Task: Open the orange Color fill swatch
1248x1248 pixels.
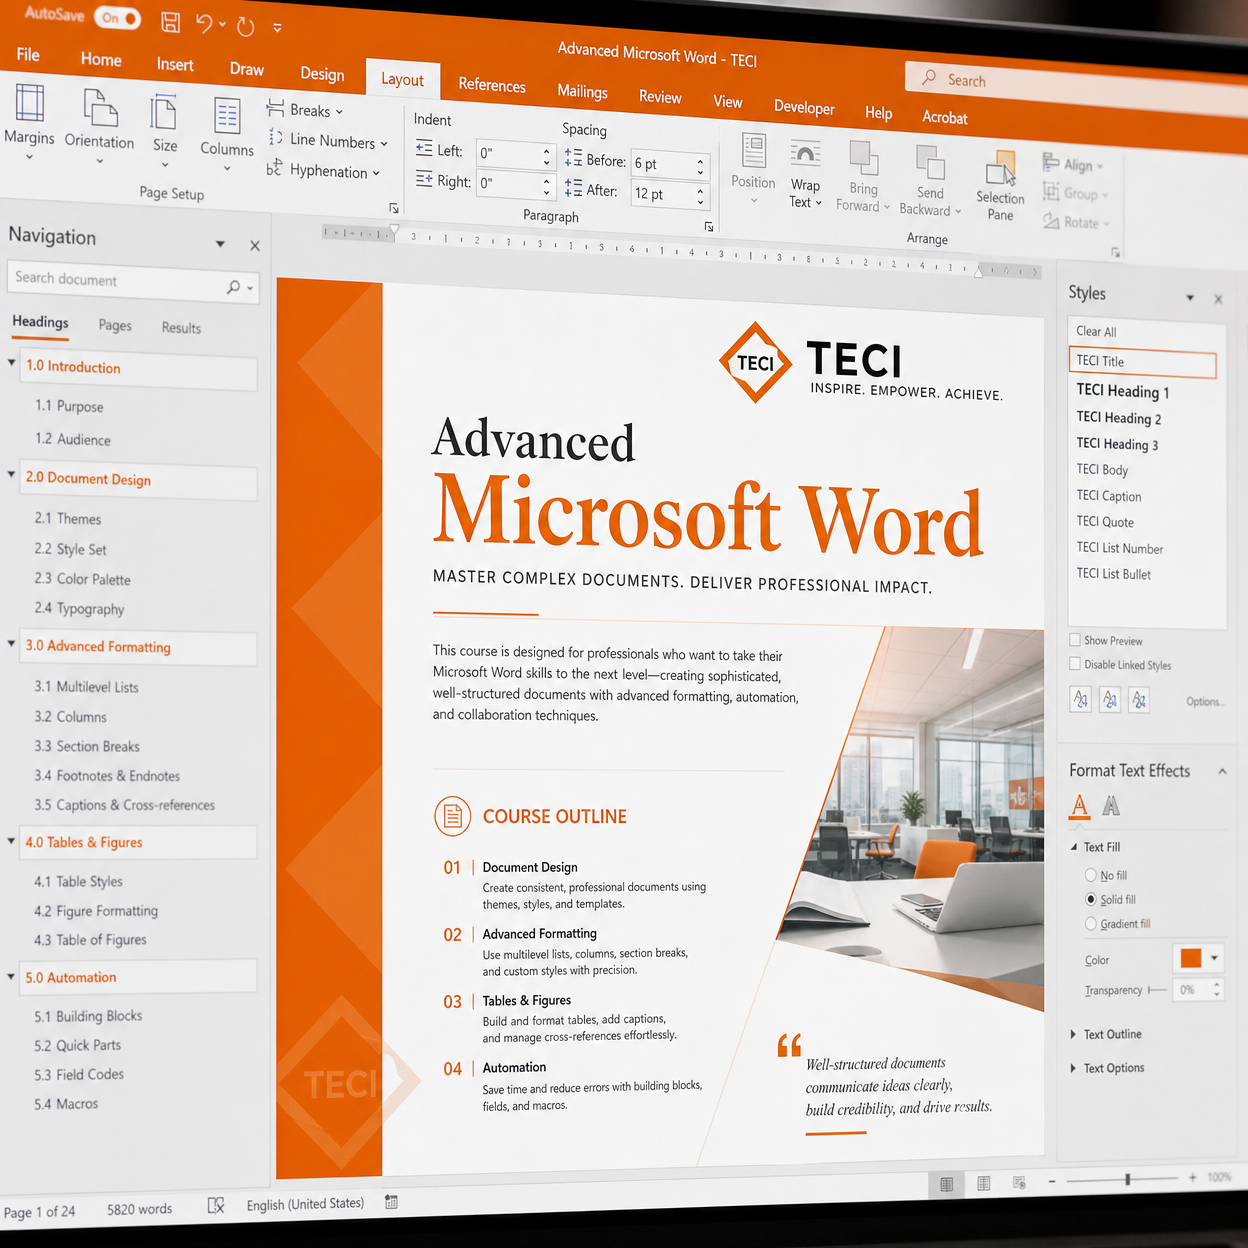Action: pos(1190,958)
